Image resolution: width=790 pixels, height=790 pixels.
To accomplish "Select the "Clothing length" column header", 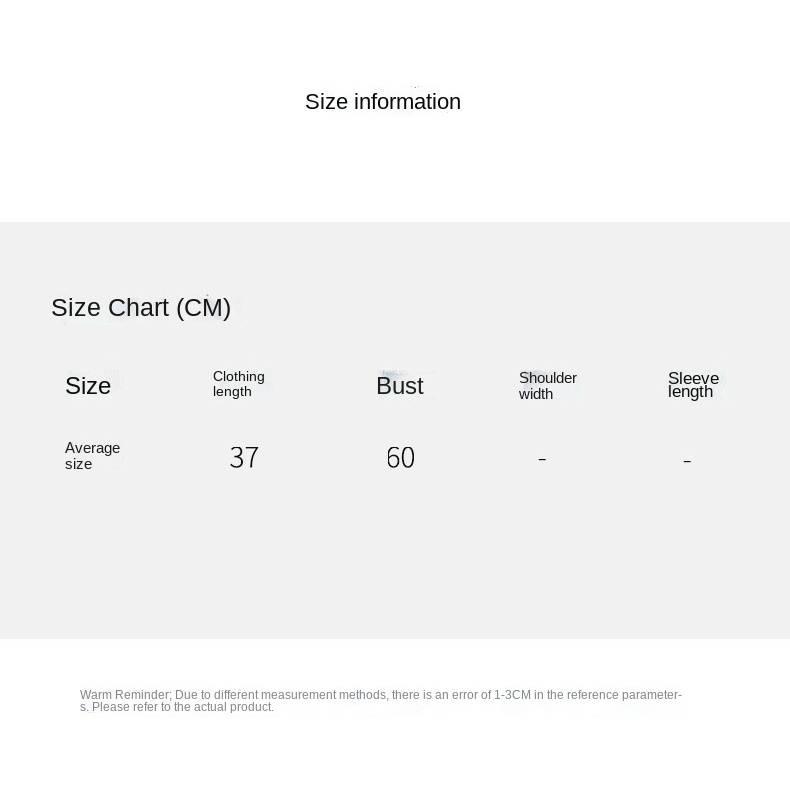I will coord(238,384).
